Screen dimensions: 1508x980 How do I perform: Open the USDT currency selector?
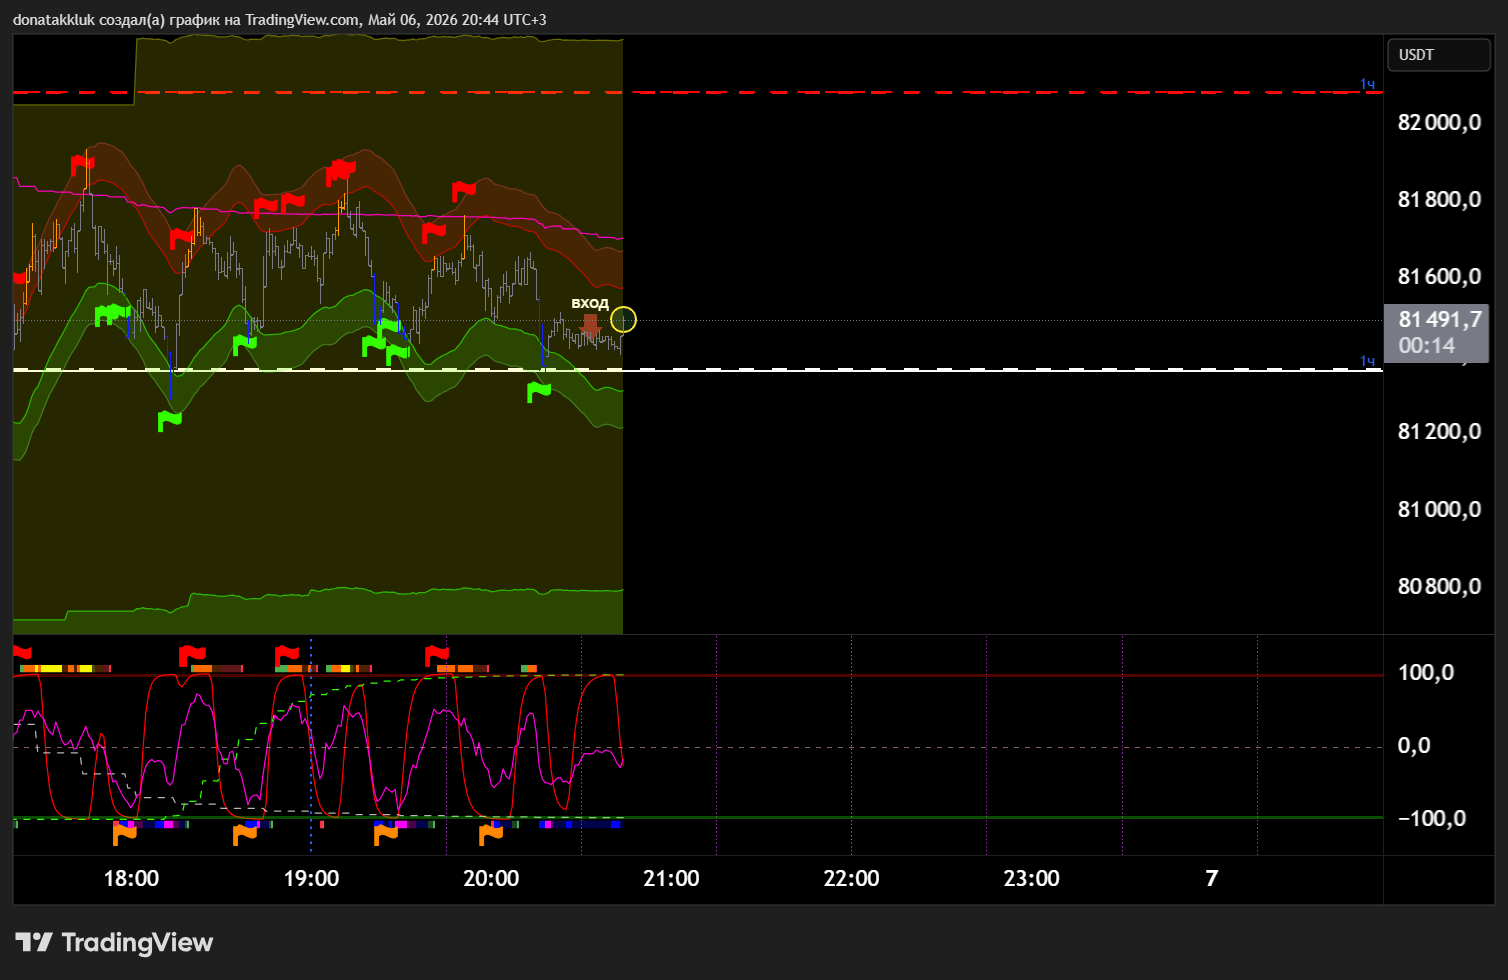pos(1439,55)
